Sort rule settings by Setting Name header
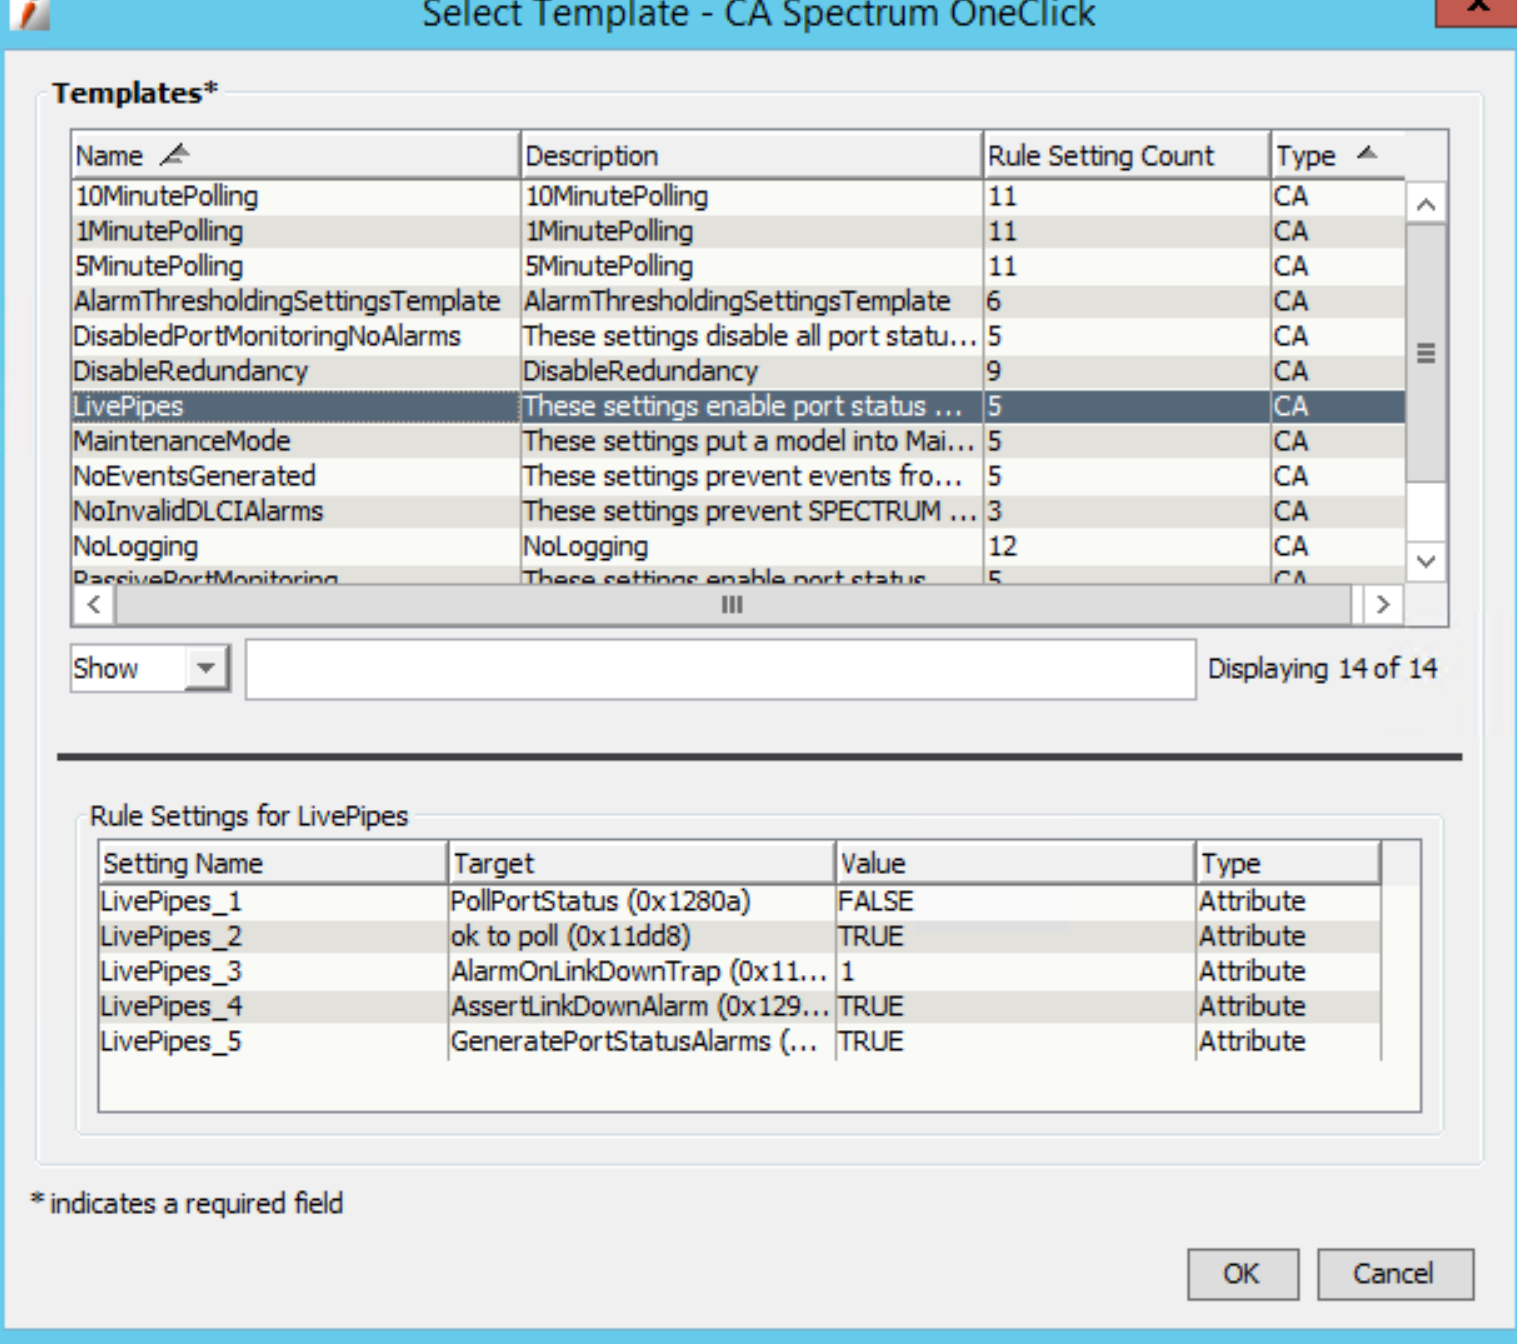This screenshot has height=1344, width=1517. pyautogui.click(x=272, y=863)
